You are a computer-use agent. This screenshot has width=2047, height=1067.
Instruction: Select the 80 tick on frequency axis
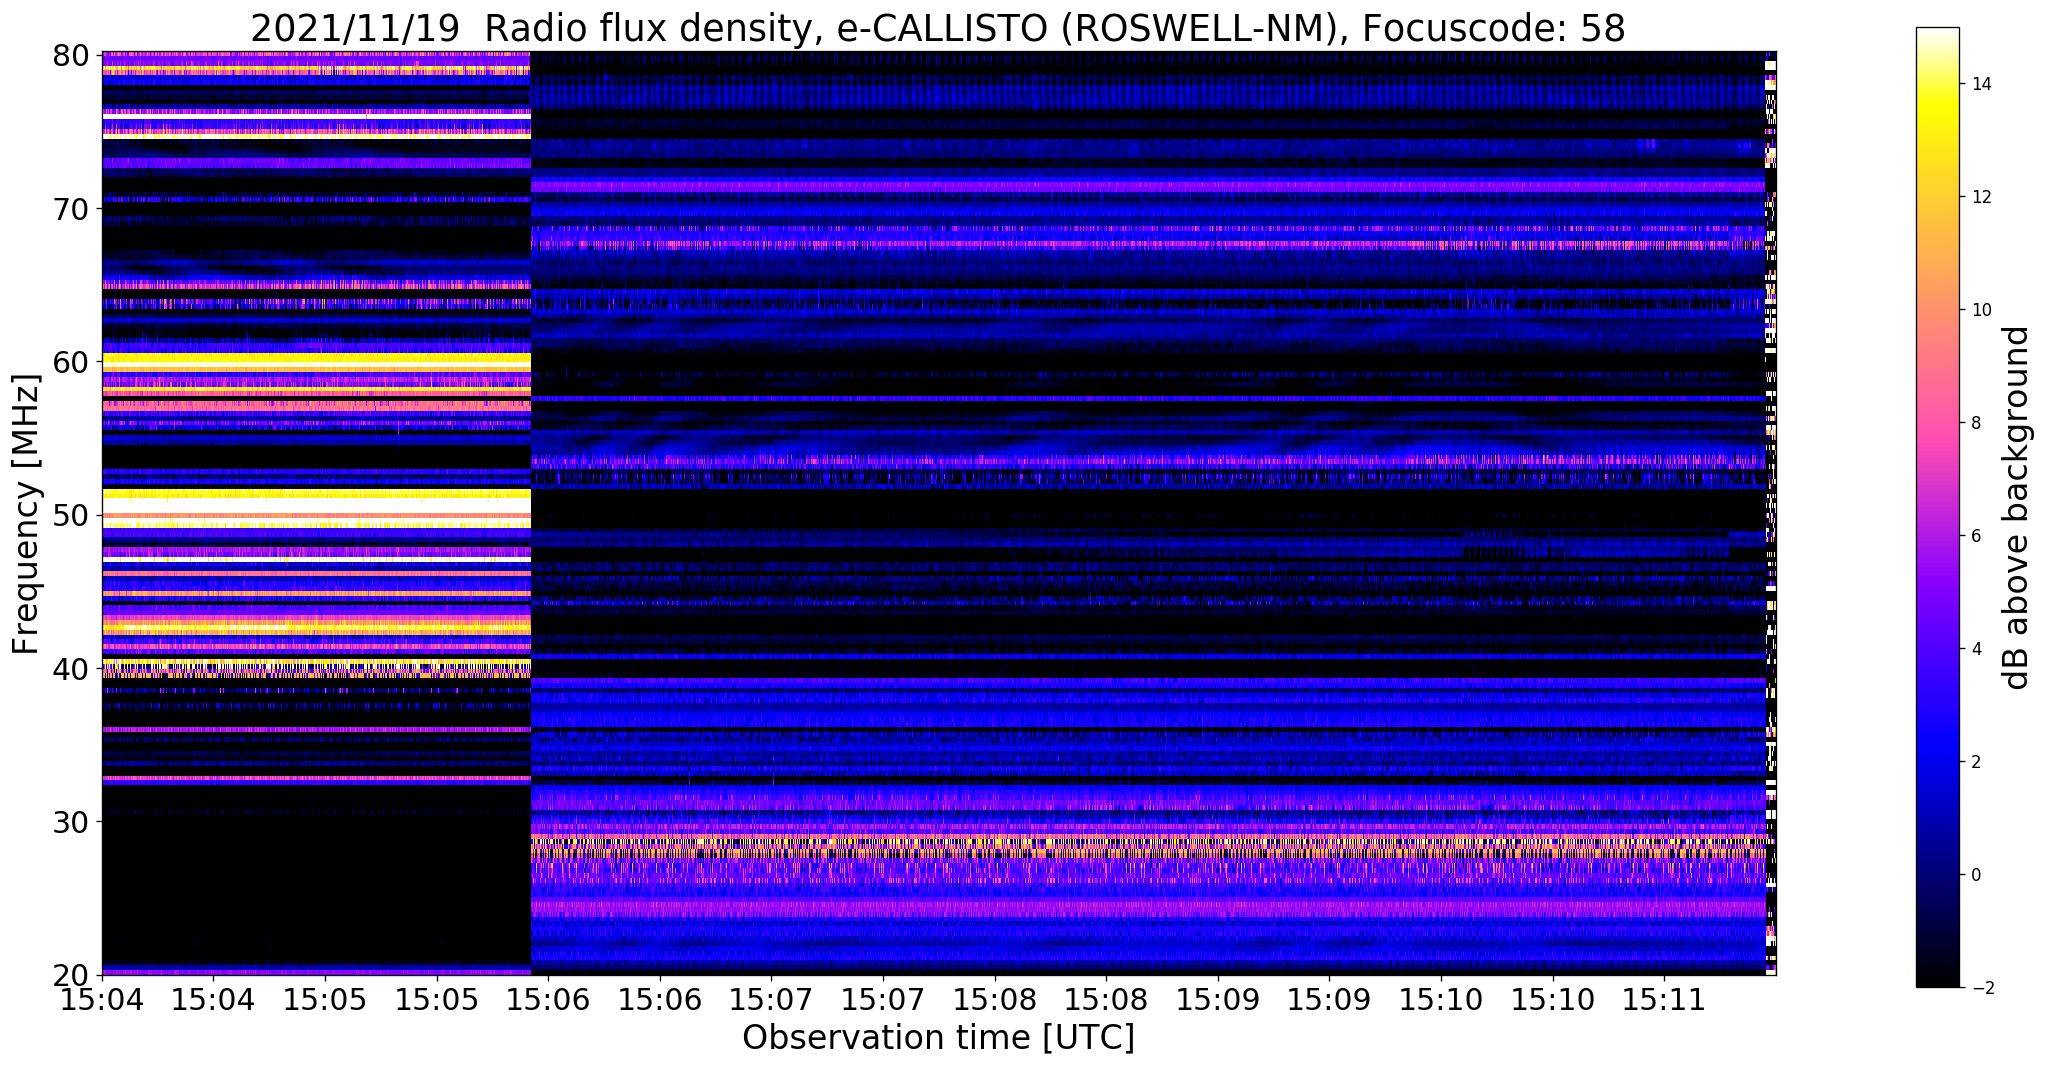71,55
